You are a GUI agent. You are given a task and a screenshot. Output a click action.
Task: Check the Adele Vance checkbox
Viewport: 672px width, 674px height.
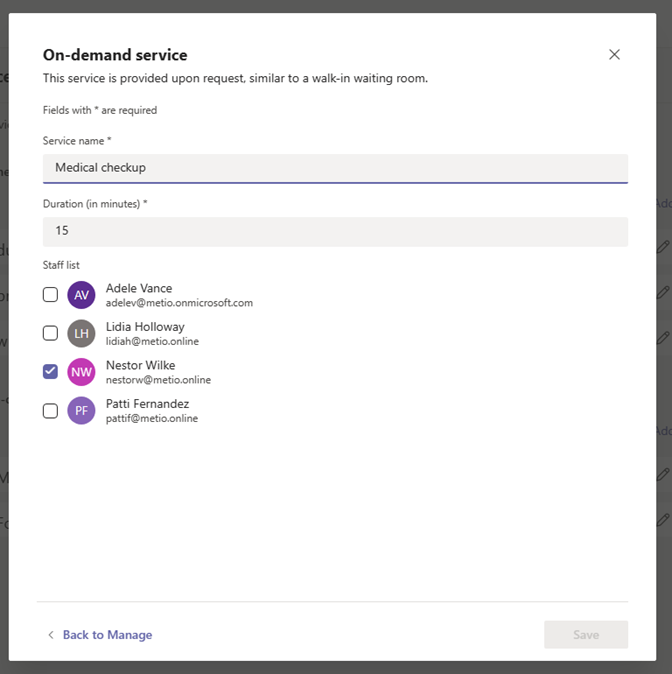coord(50,295)
